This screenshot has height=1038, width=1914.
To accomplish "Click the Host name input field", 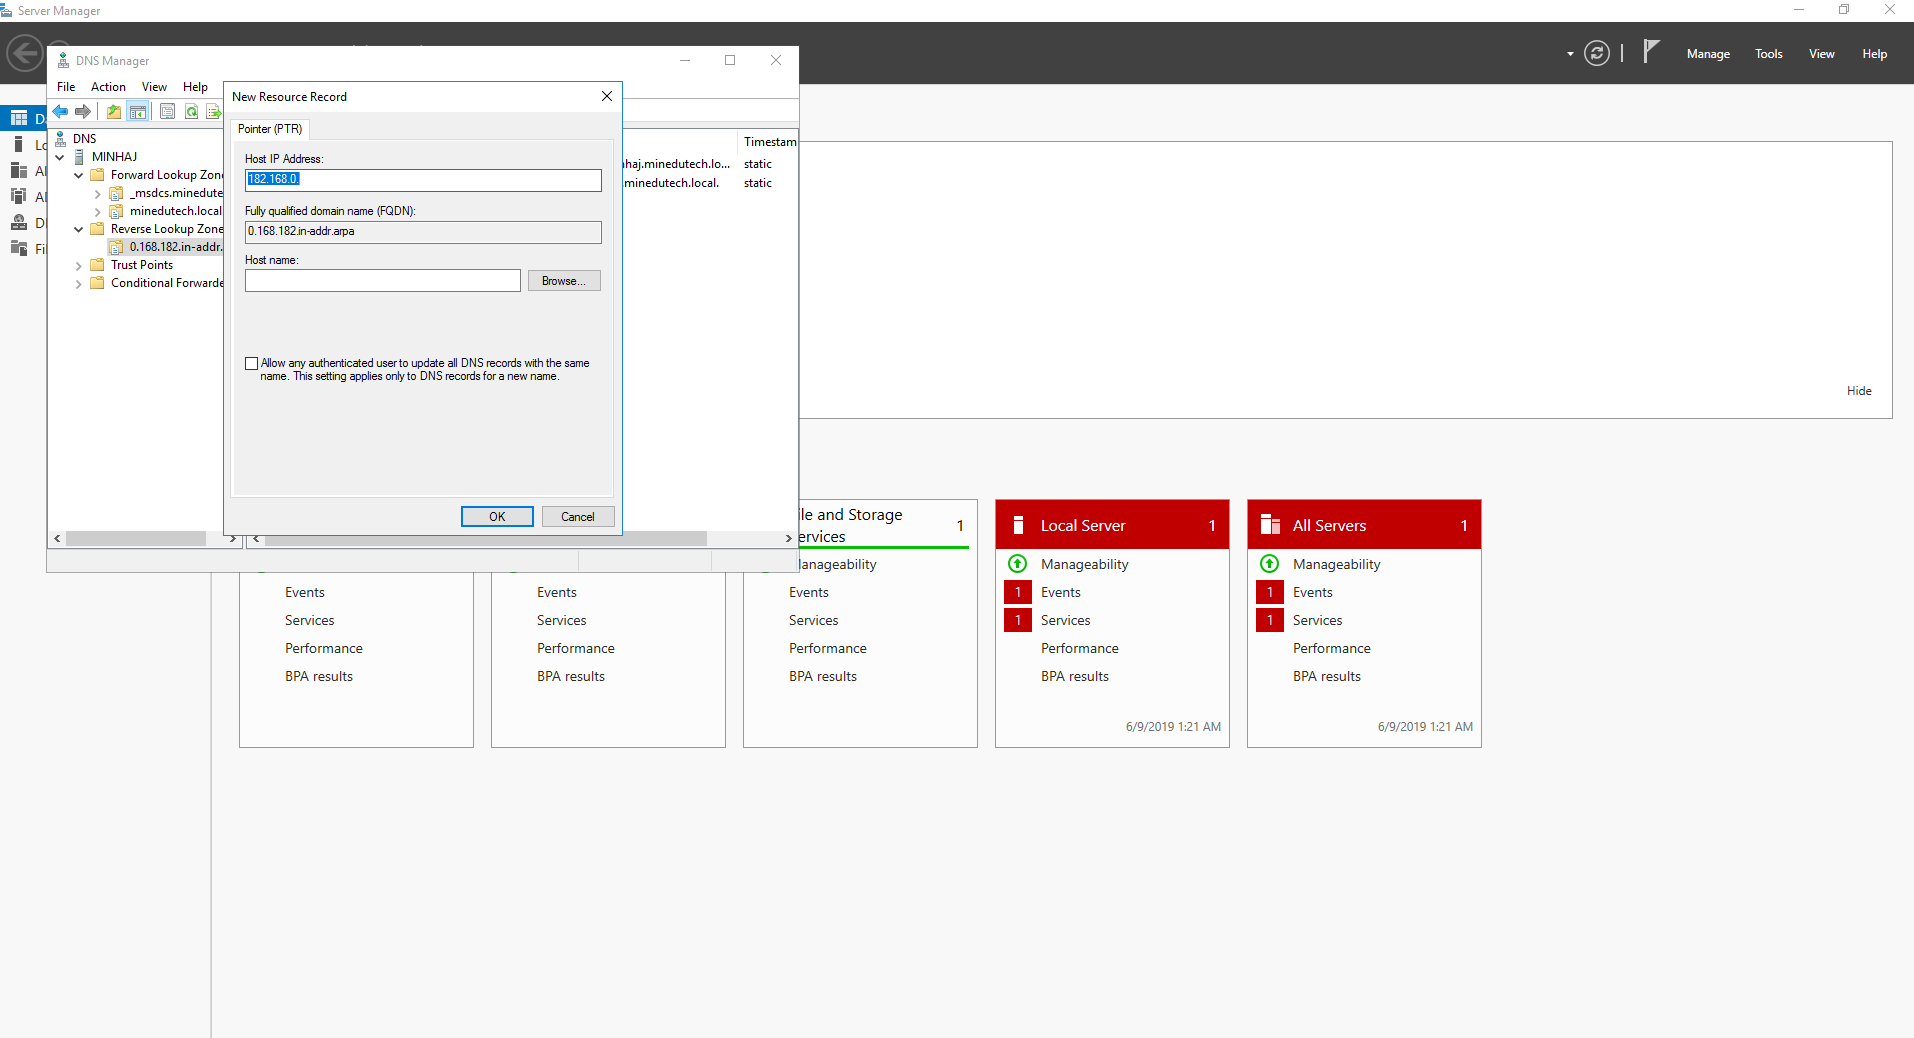I will (x=382, y=281).
